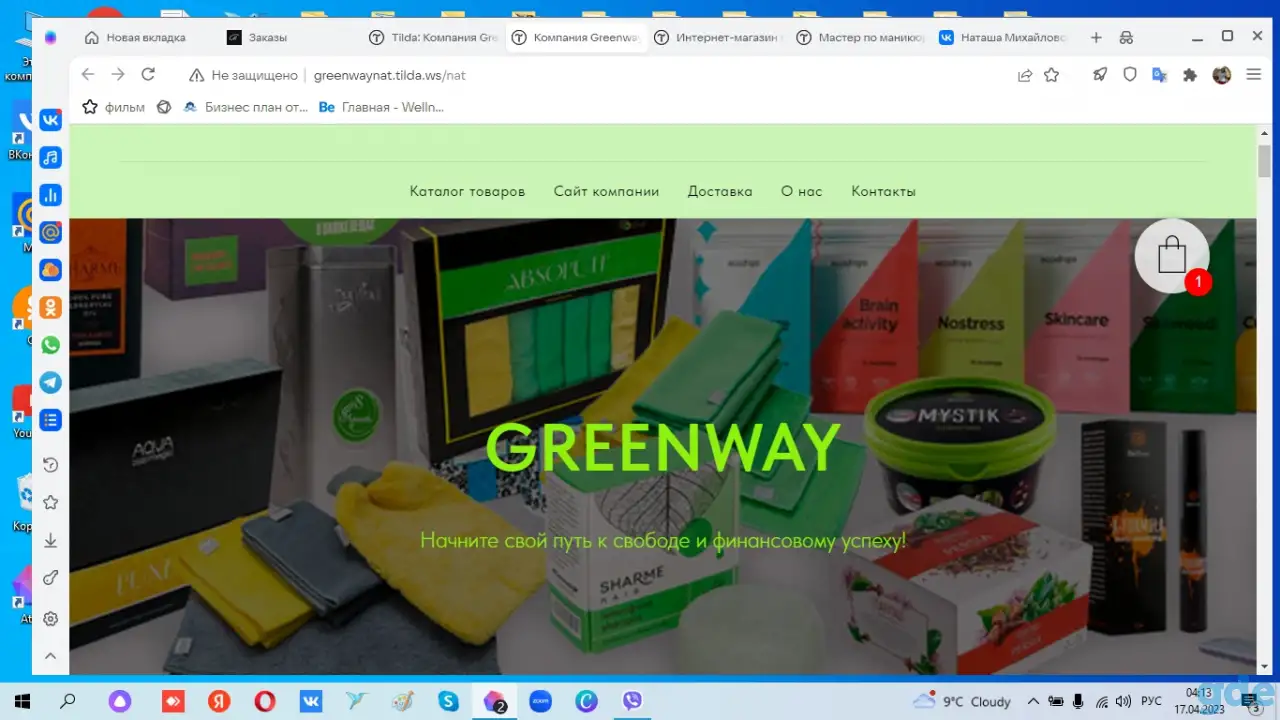Open Skype from the taskbar
The height and width of the screenshot is (720, 1280).
click(449, 701)
